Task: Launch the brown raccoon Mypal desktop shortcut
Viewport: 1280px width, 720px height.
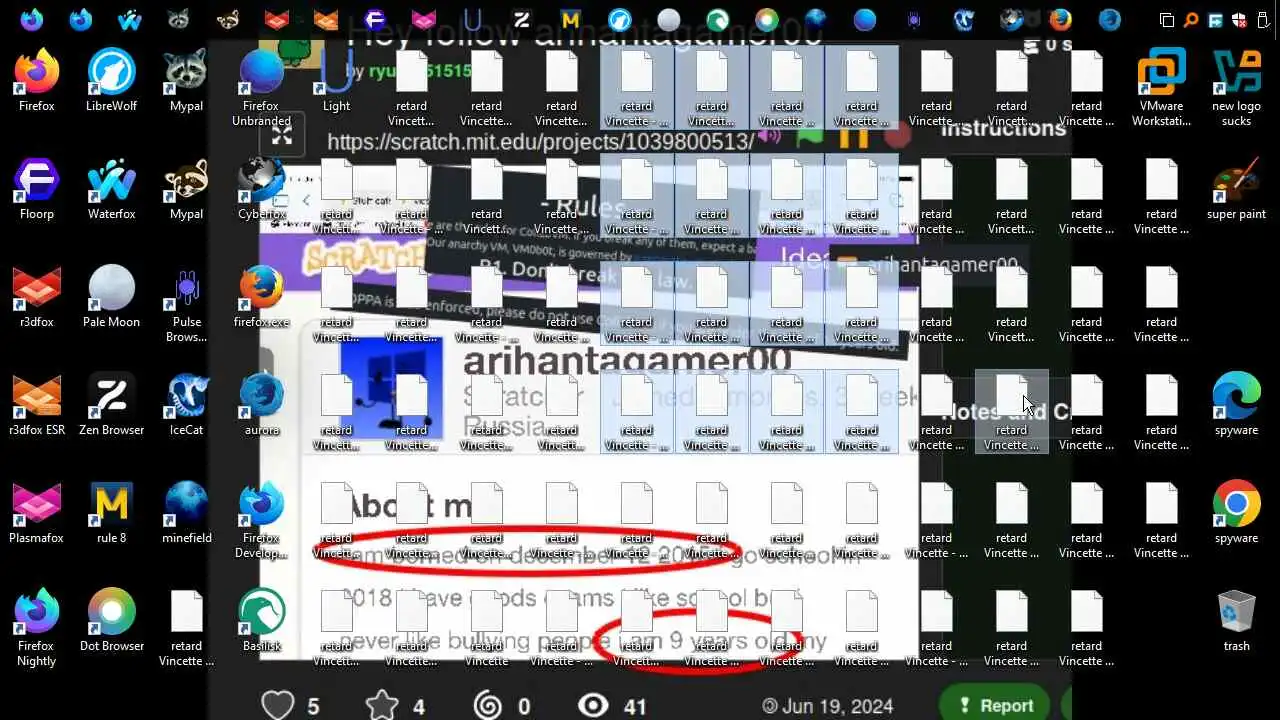Action: [186, 188]
